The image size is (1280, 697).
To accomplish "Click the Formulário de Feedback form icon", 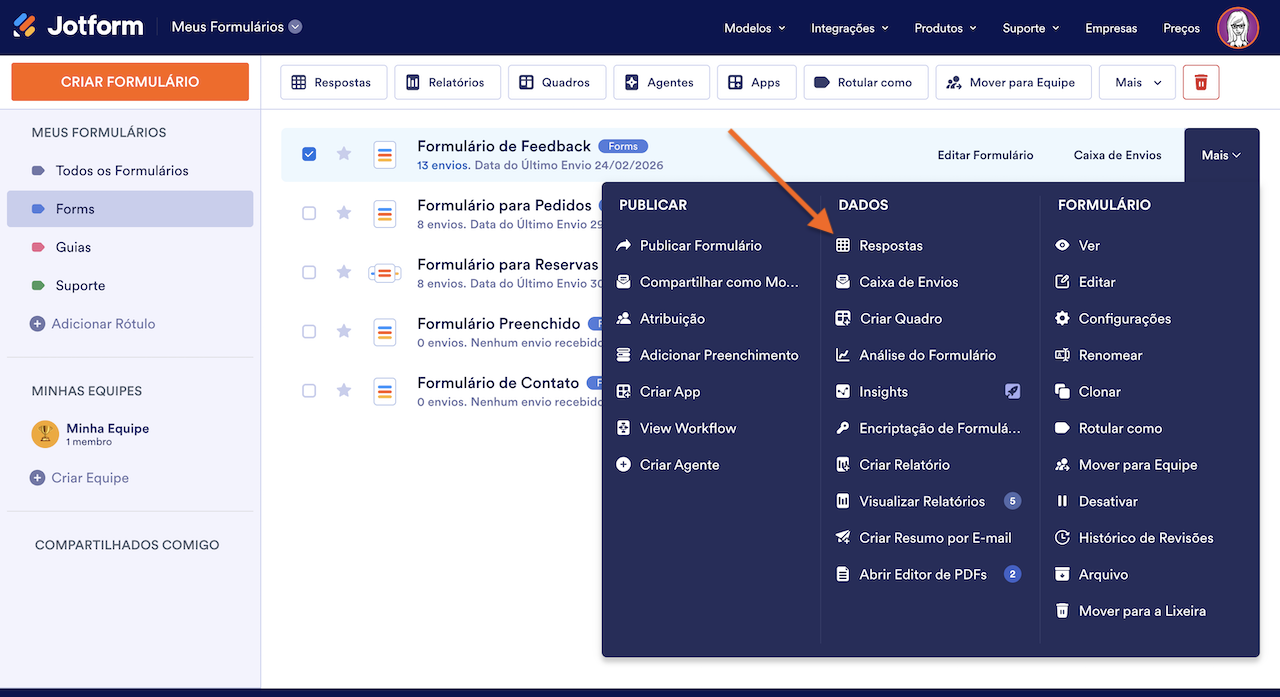I will [x=385, y=155].
